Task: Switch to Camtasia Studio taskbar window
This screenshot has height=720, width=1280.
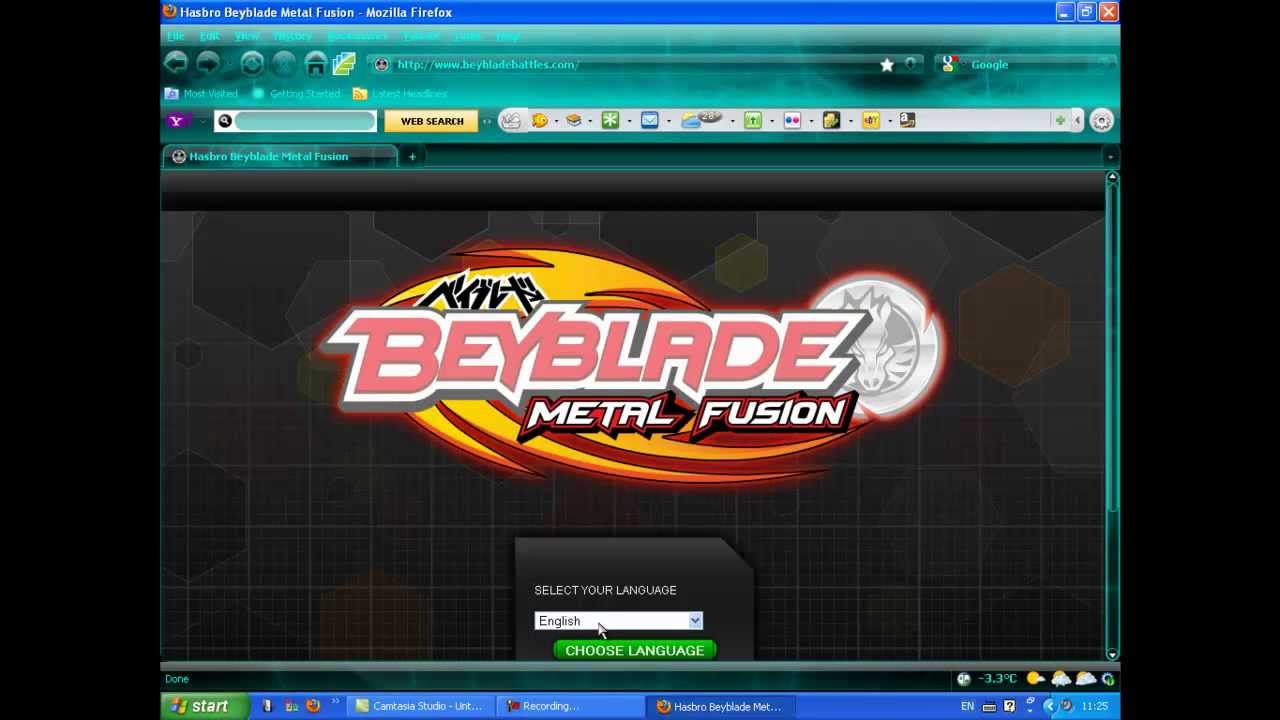Action: click(420, 706)
